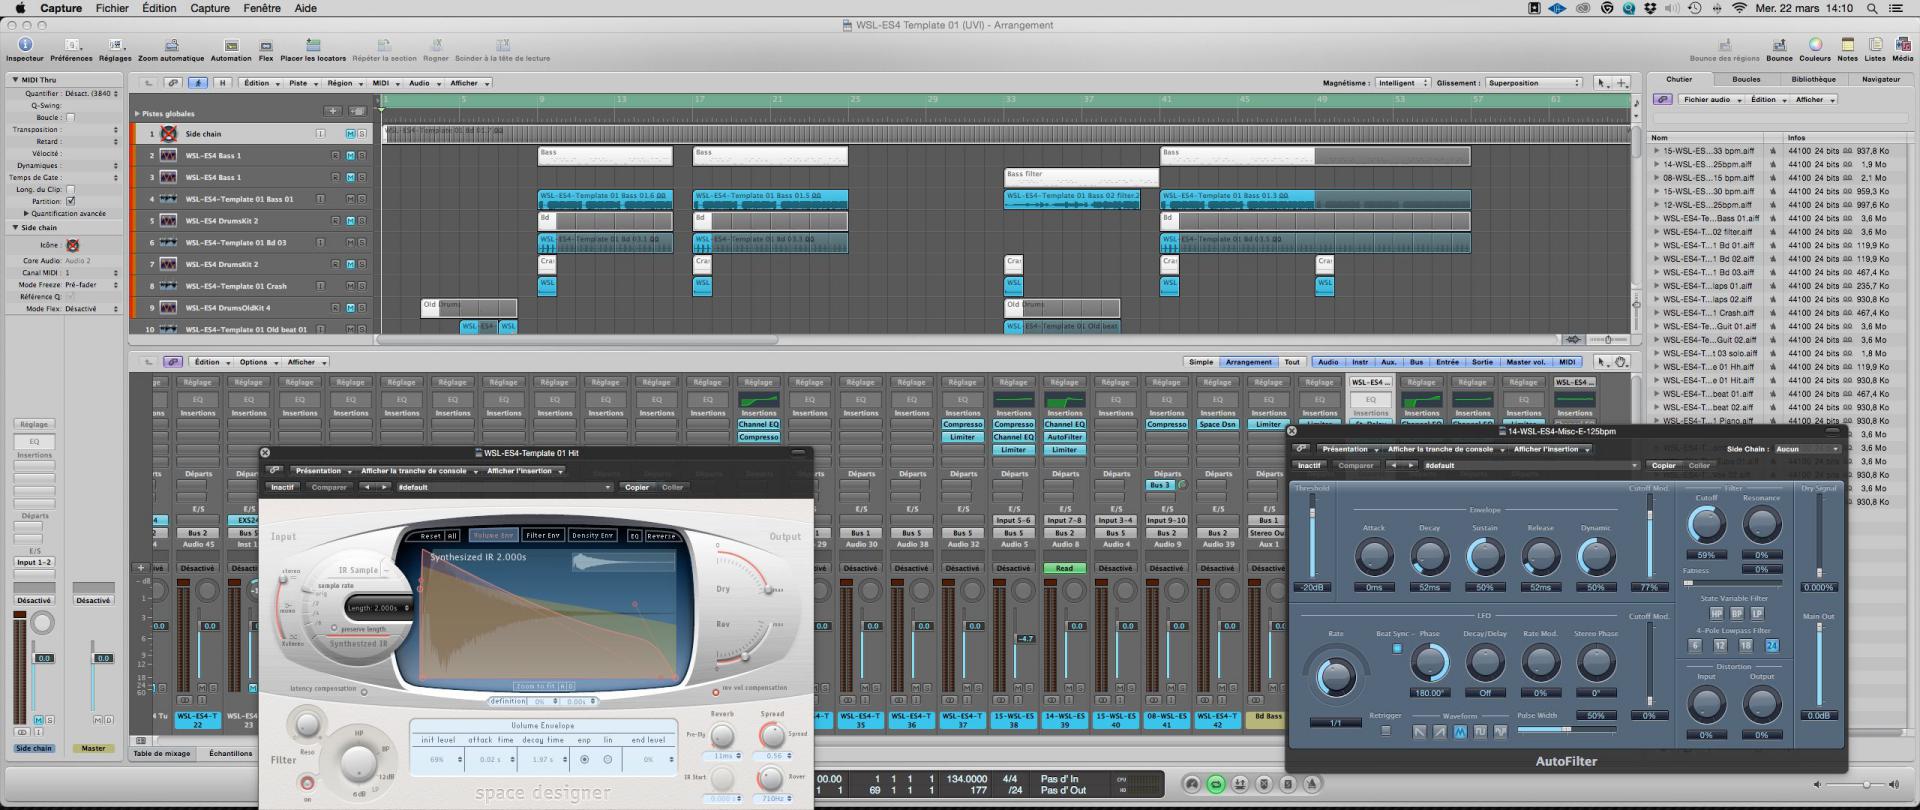1920x810 pixels.
Task: Open the Glissement Superposition dropdown
Action: [1534, 83]
